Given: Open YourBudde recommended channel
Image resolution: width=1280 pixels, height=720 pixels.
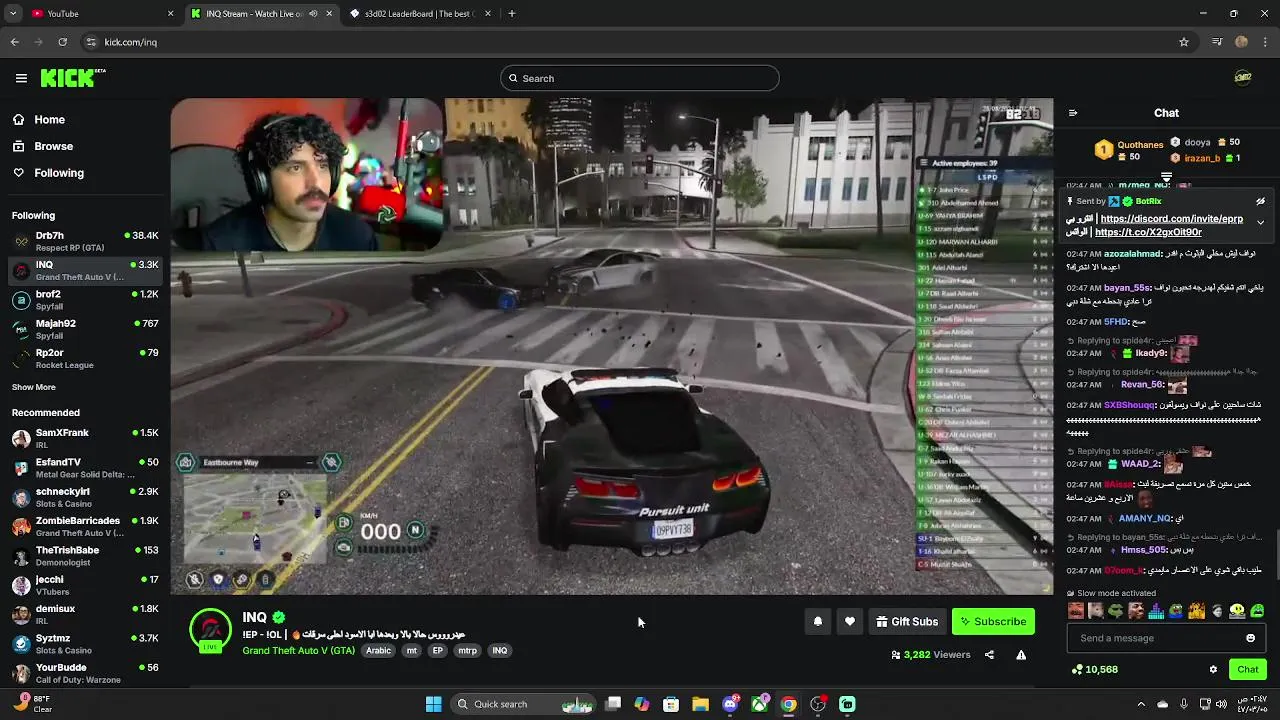Looking at the screenshot, I should pyautogui.click(x=84, y=673).
